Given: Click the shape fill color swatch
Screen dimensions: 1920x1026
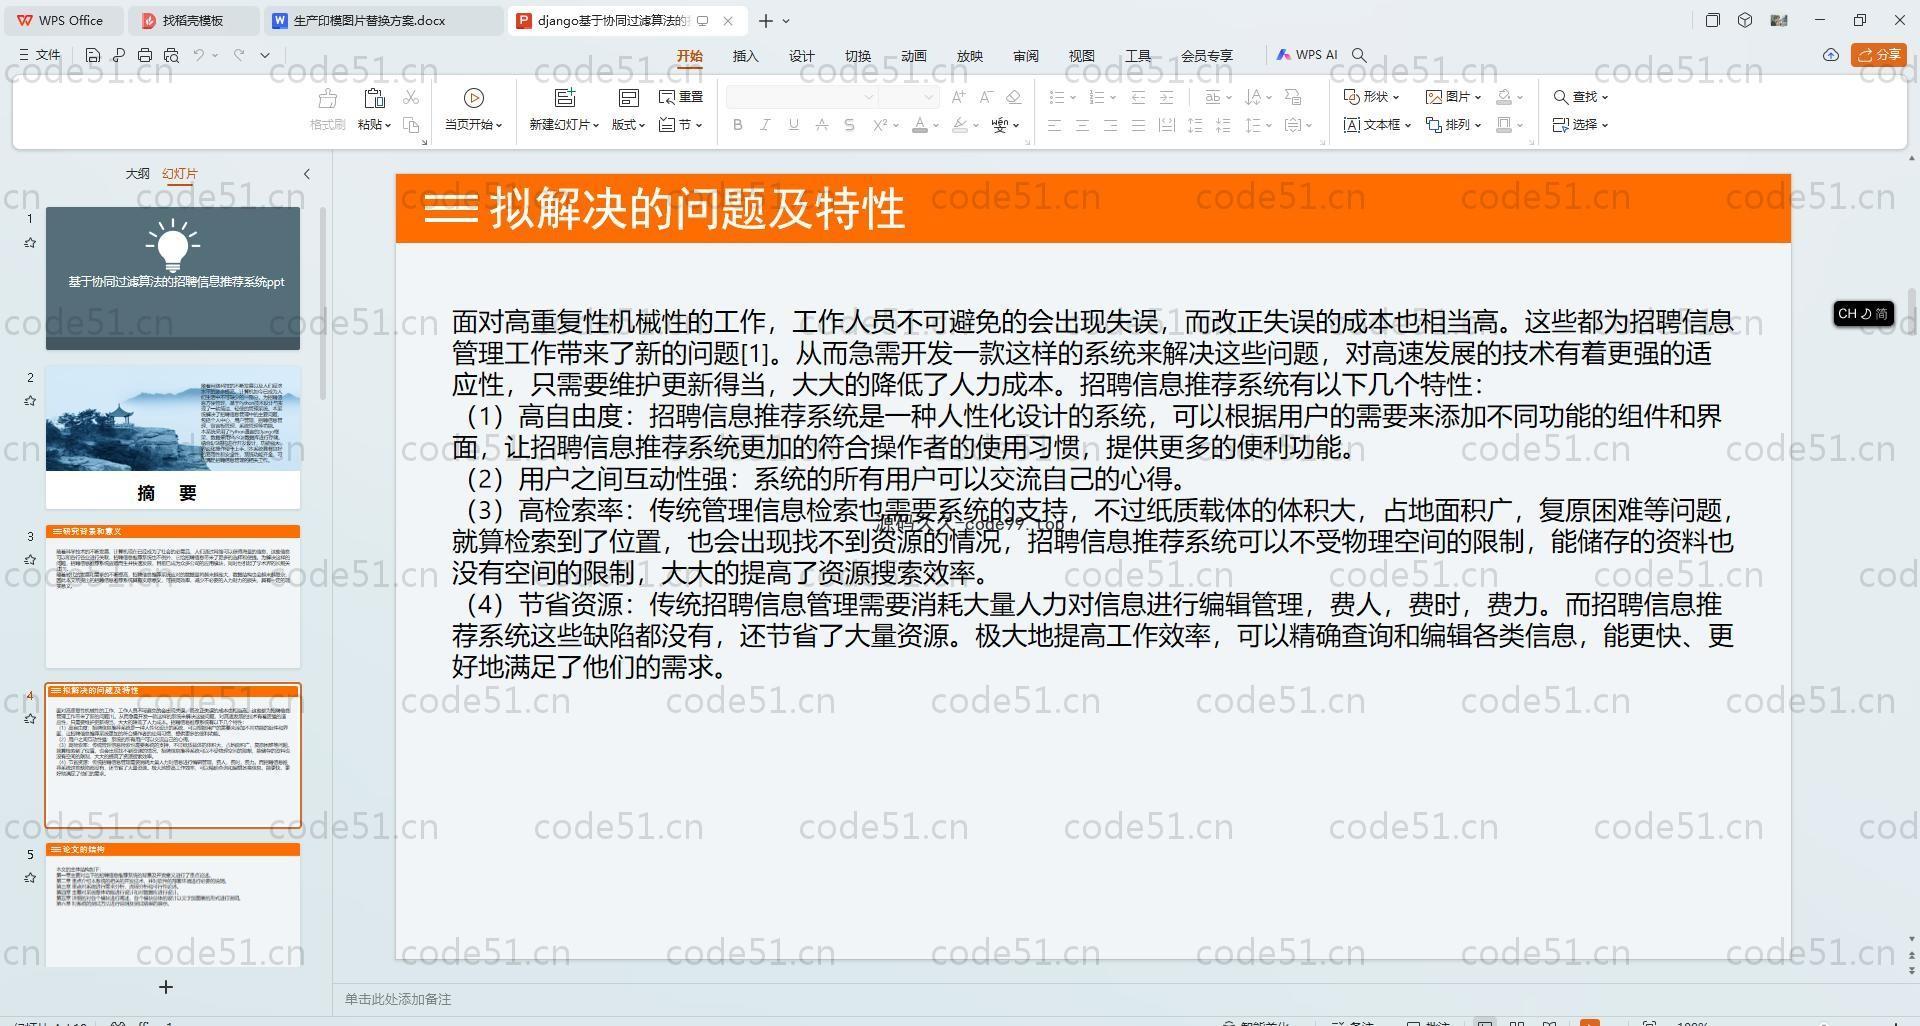Looking at the screenshot, I should 1504,97.
